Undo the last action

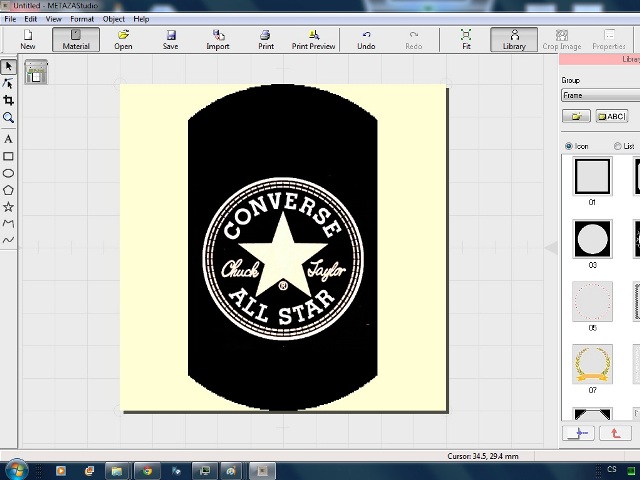click(x=366, y=40)
